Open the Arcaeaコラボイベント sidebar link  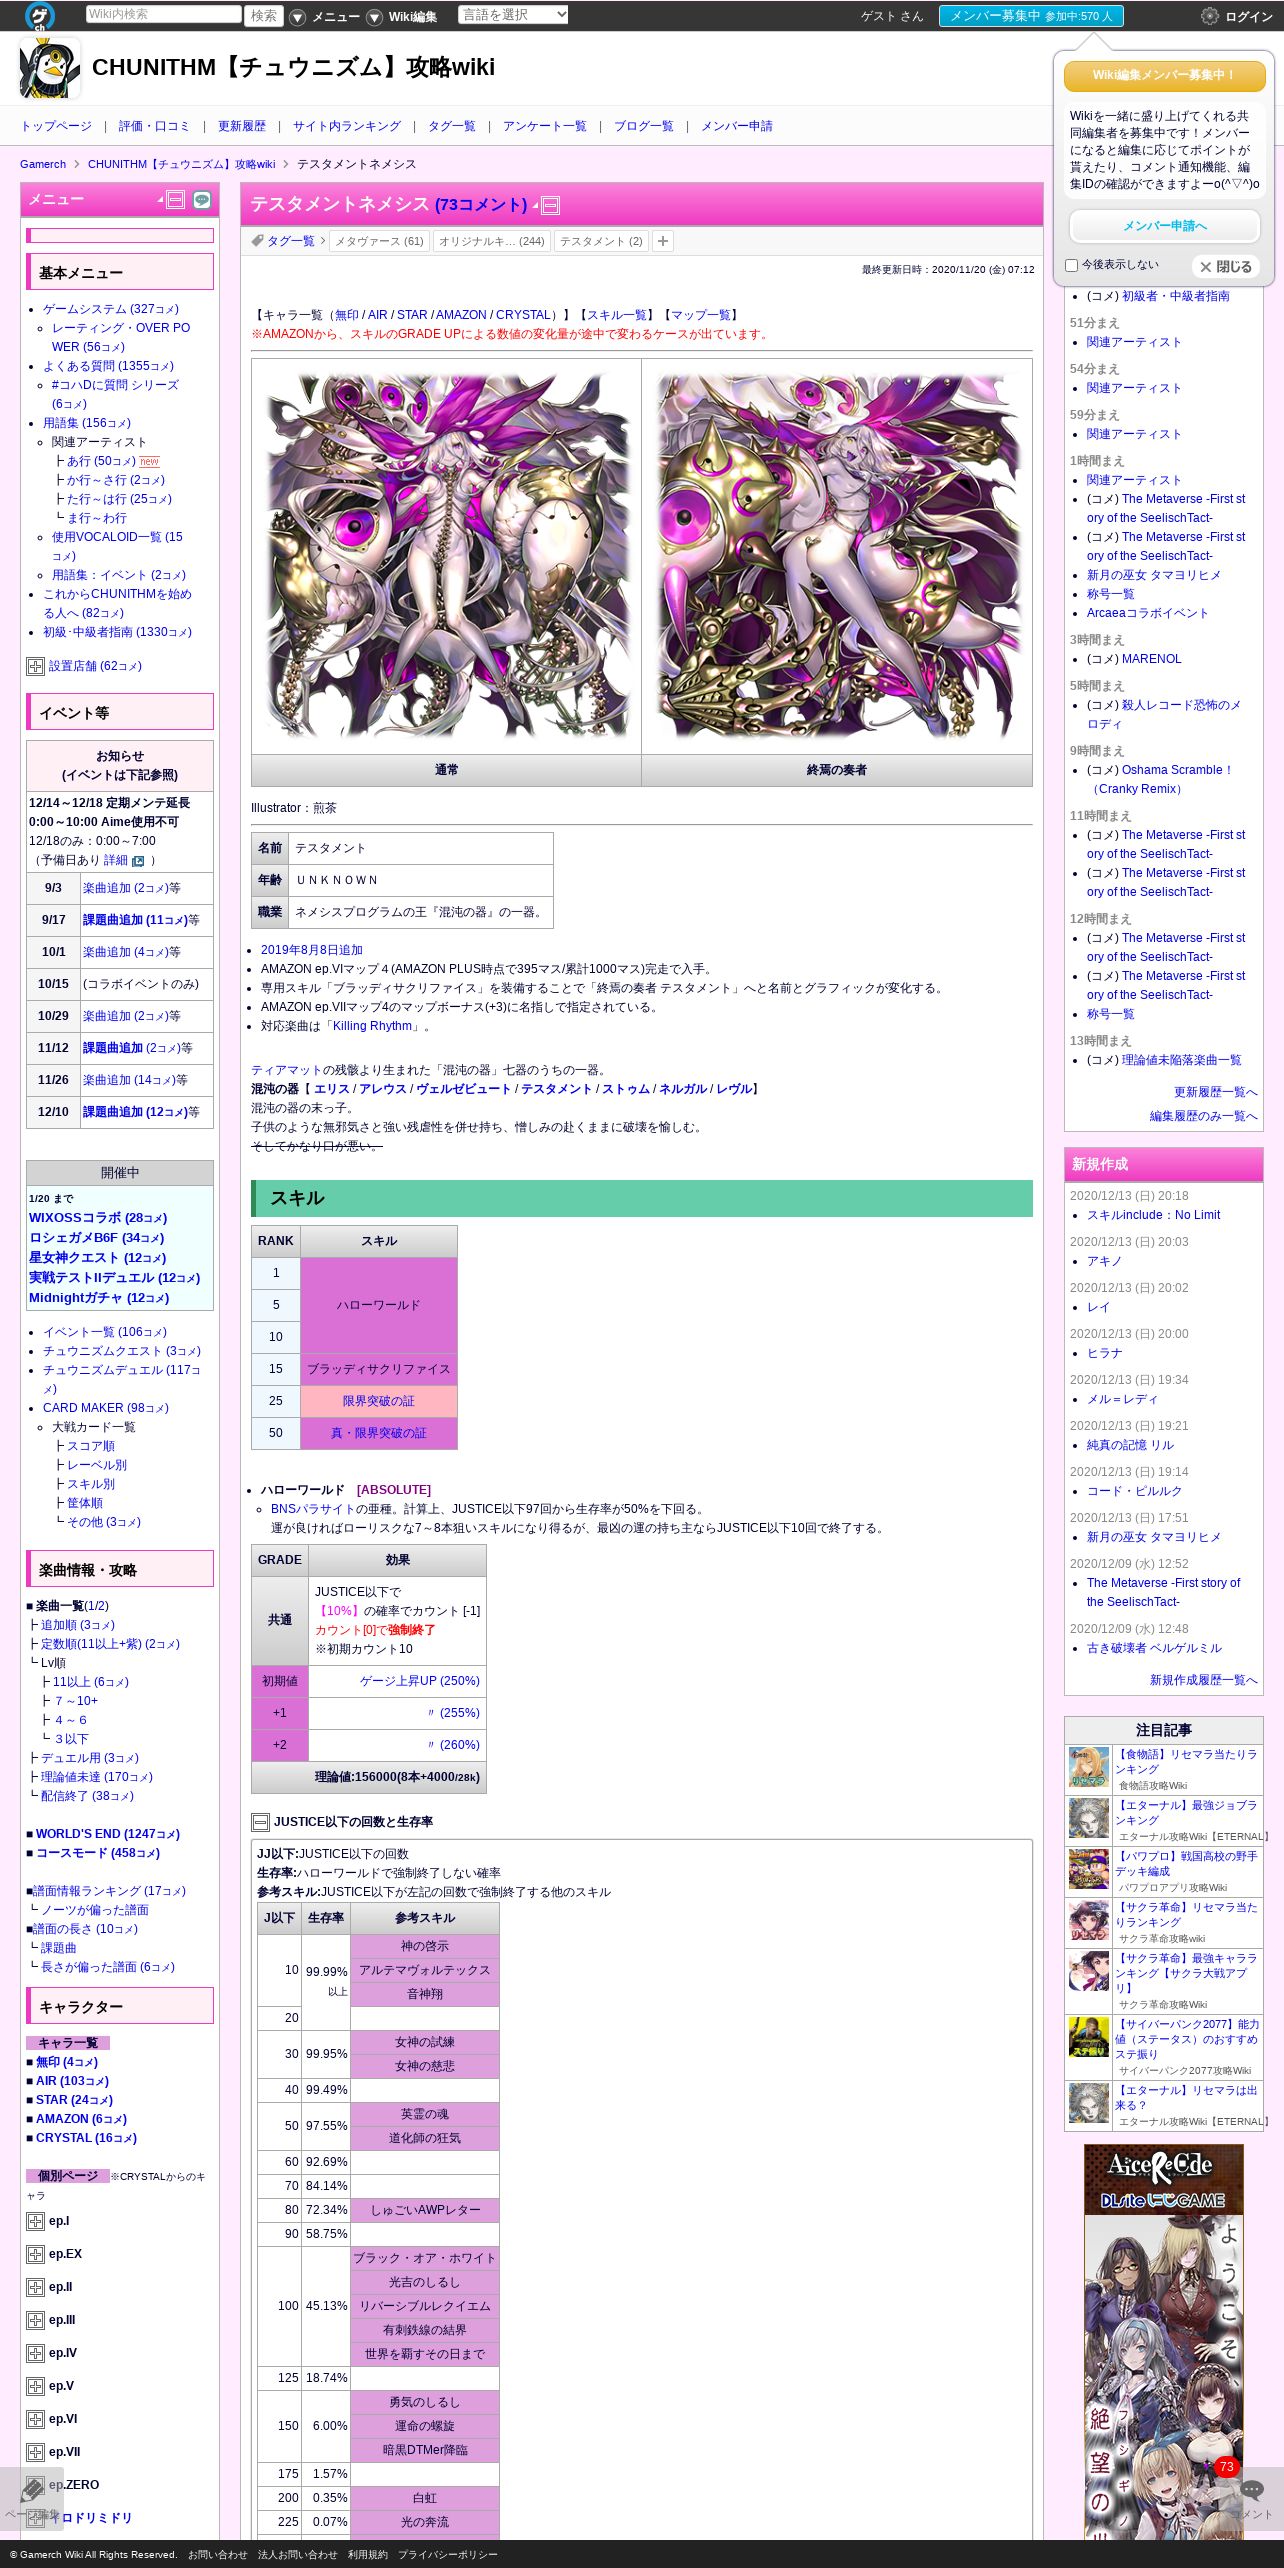(1148, 613)
